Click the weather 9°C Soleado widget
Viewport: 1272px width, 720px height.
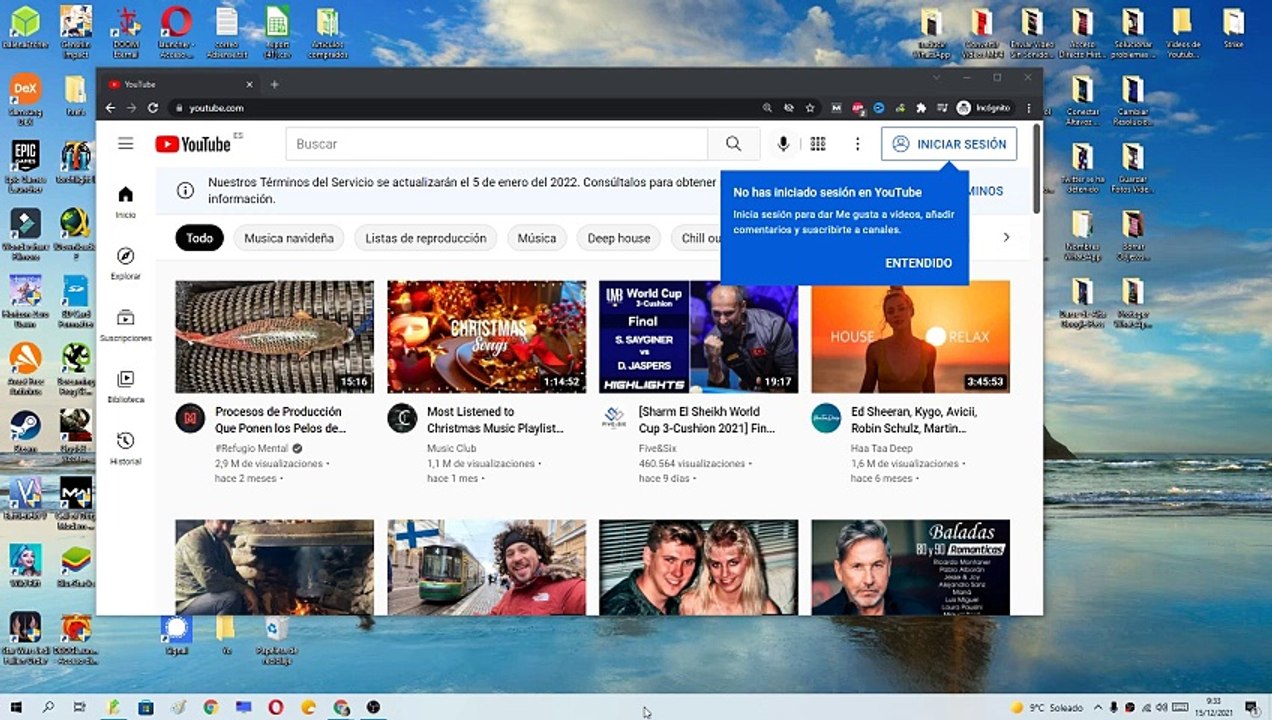click(1047, 708)
